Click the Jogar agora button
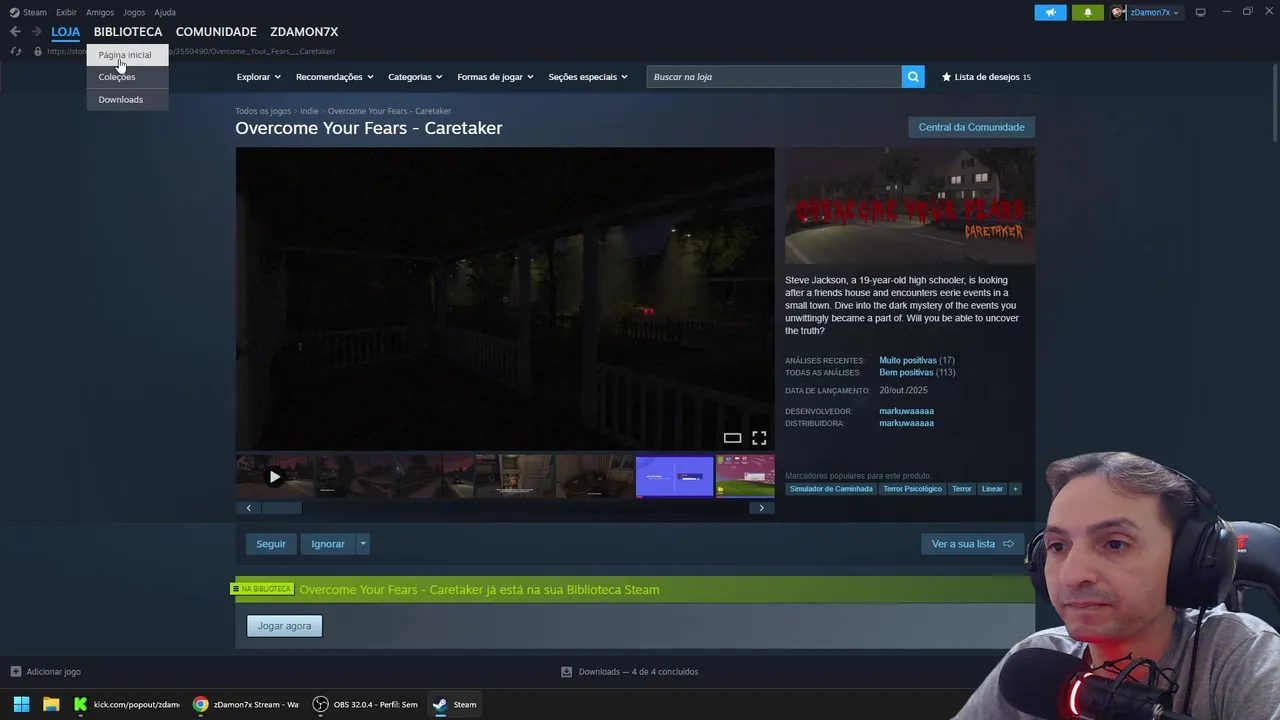Screen dimensions: 1280x720 tap(285, 626)
